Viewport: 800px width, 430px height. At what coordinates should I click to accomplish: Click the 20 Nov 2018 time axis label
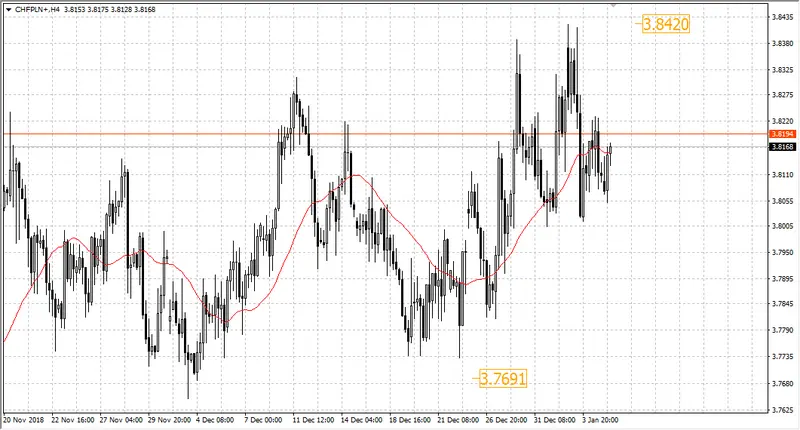(24, 420)
